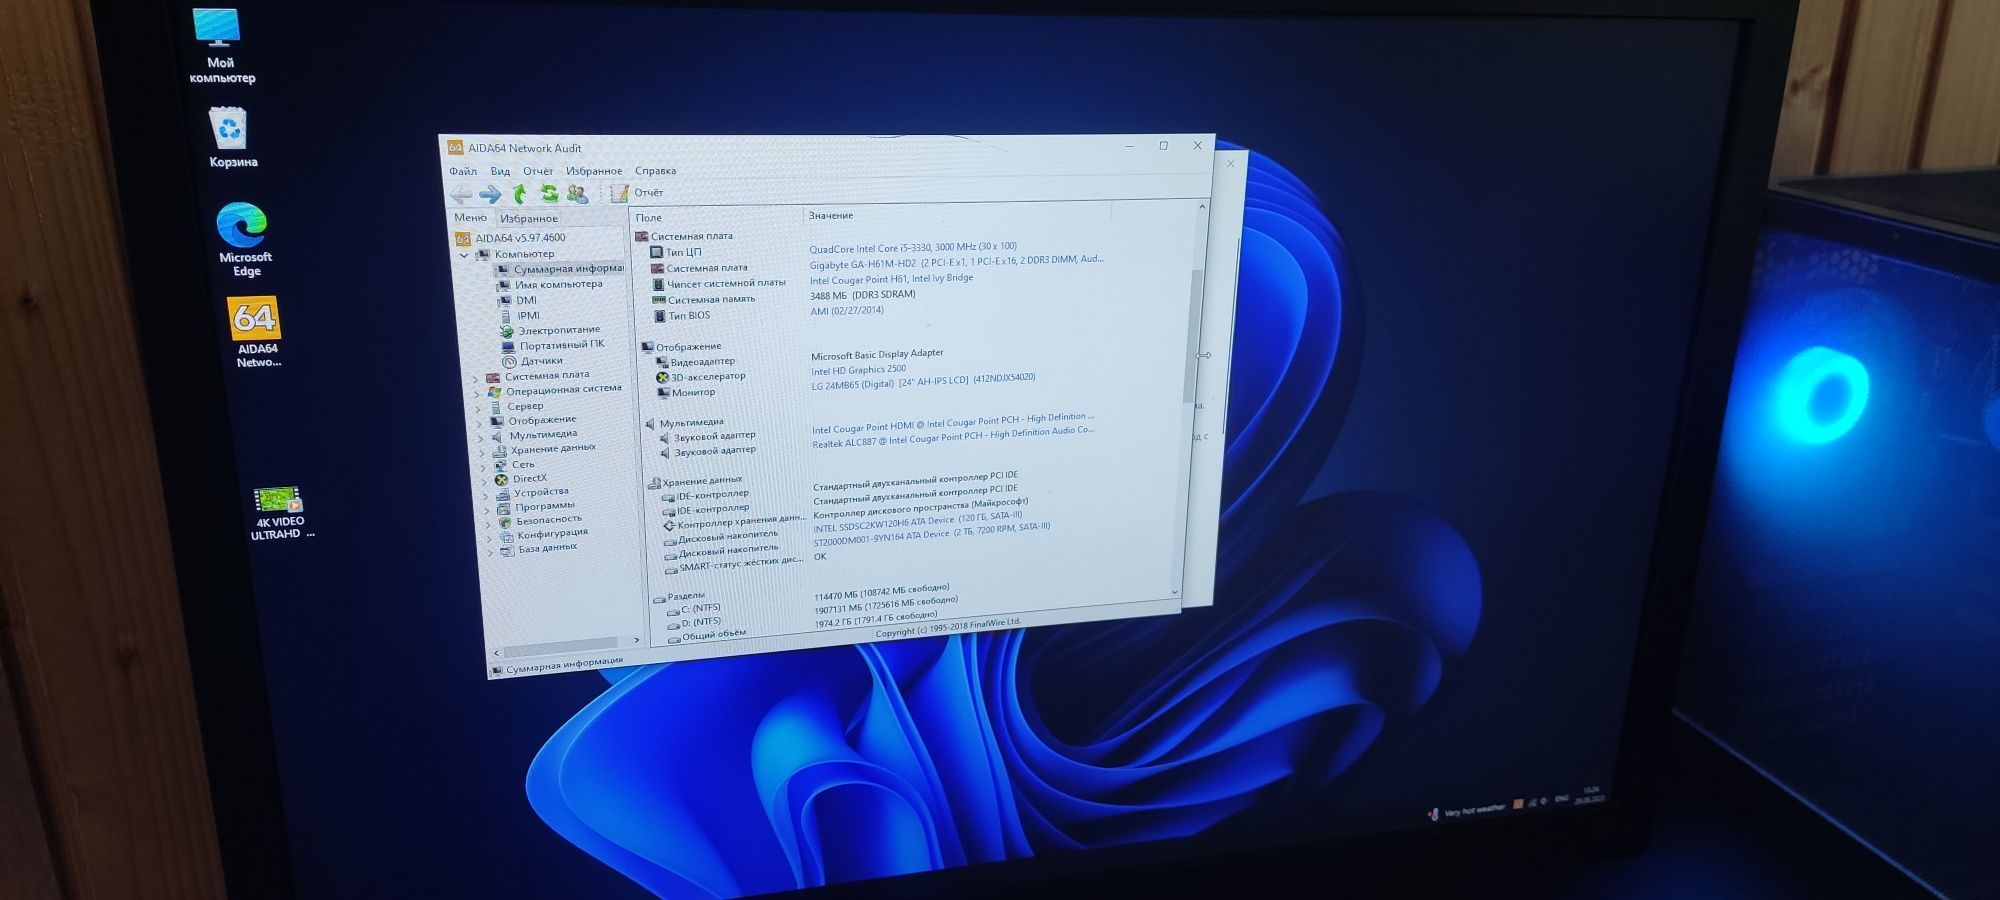Viewport: 2000px width, 900px height.
Task: Click the Realtek ALC887 audio adapter link
Action: point(953,438)
